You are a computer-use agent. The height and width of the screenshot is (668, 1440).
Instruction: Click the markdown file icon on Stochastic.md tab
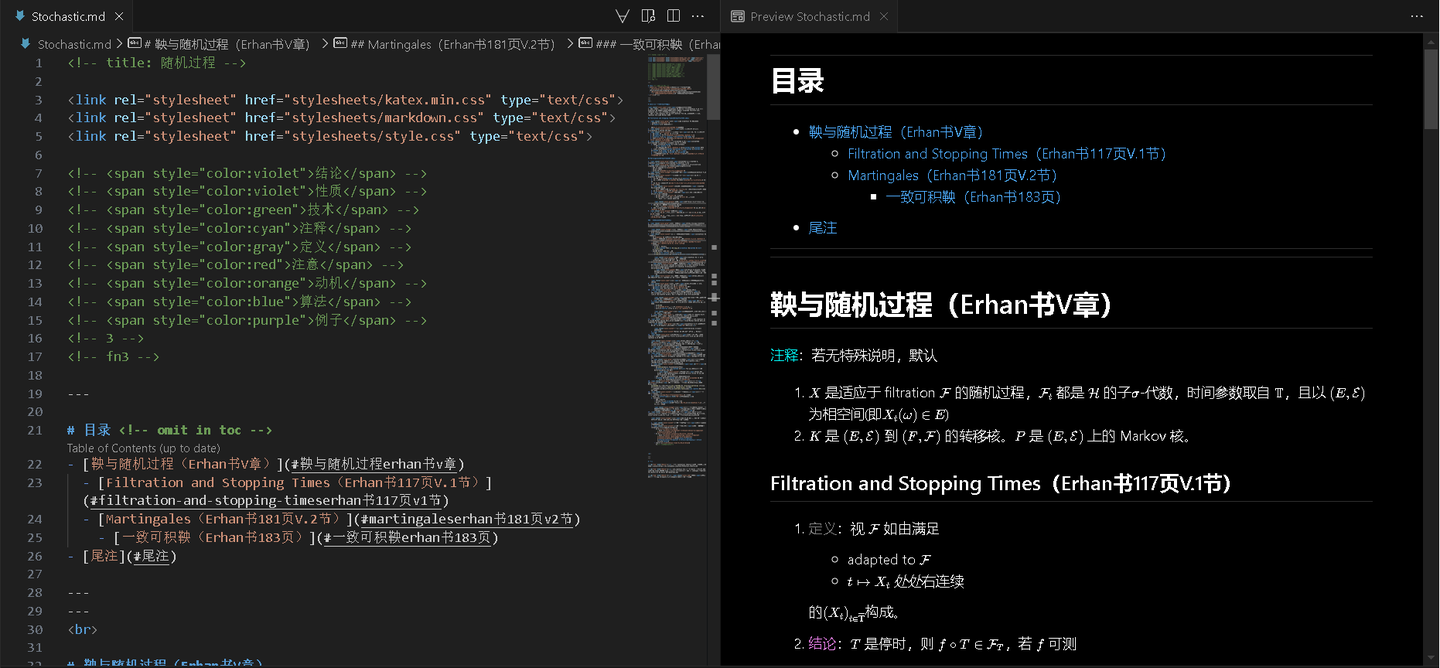pyautogui.click(x=20, y=16)
